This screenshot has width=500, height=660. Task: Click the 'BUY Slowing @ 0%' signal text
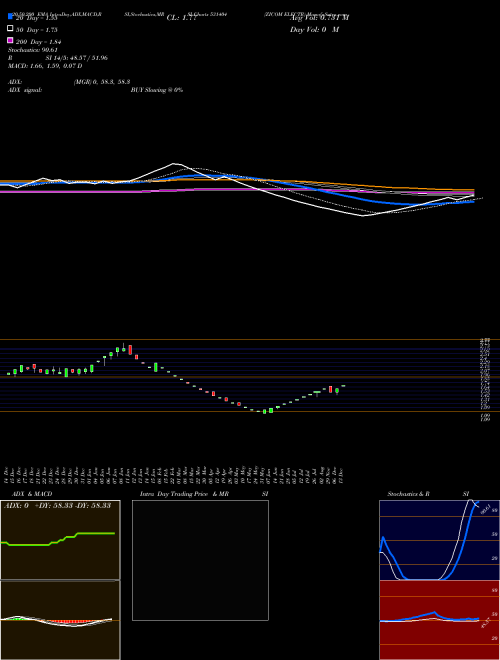(x=157, y=90)
